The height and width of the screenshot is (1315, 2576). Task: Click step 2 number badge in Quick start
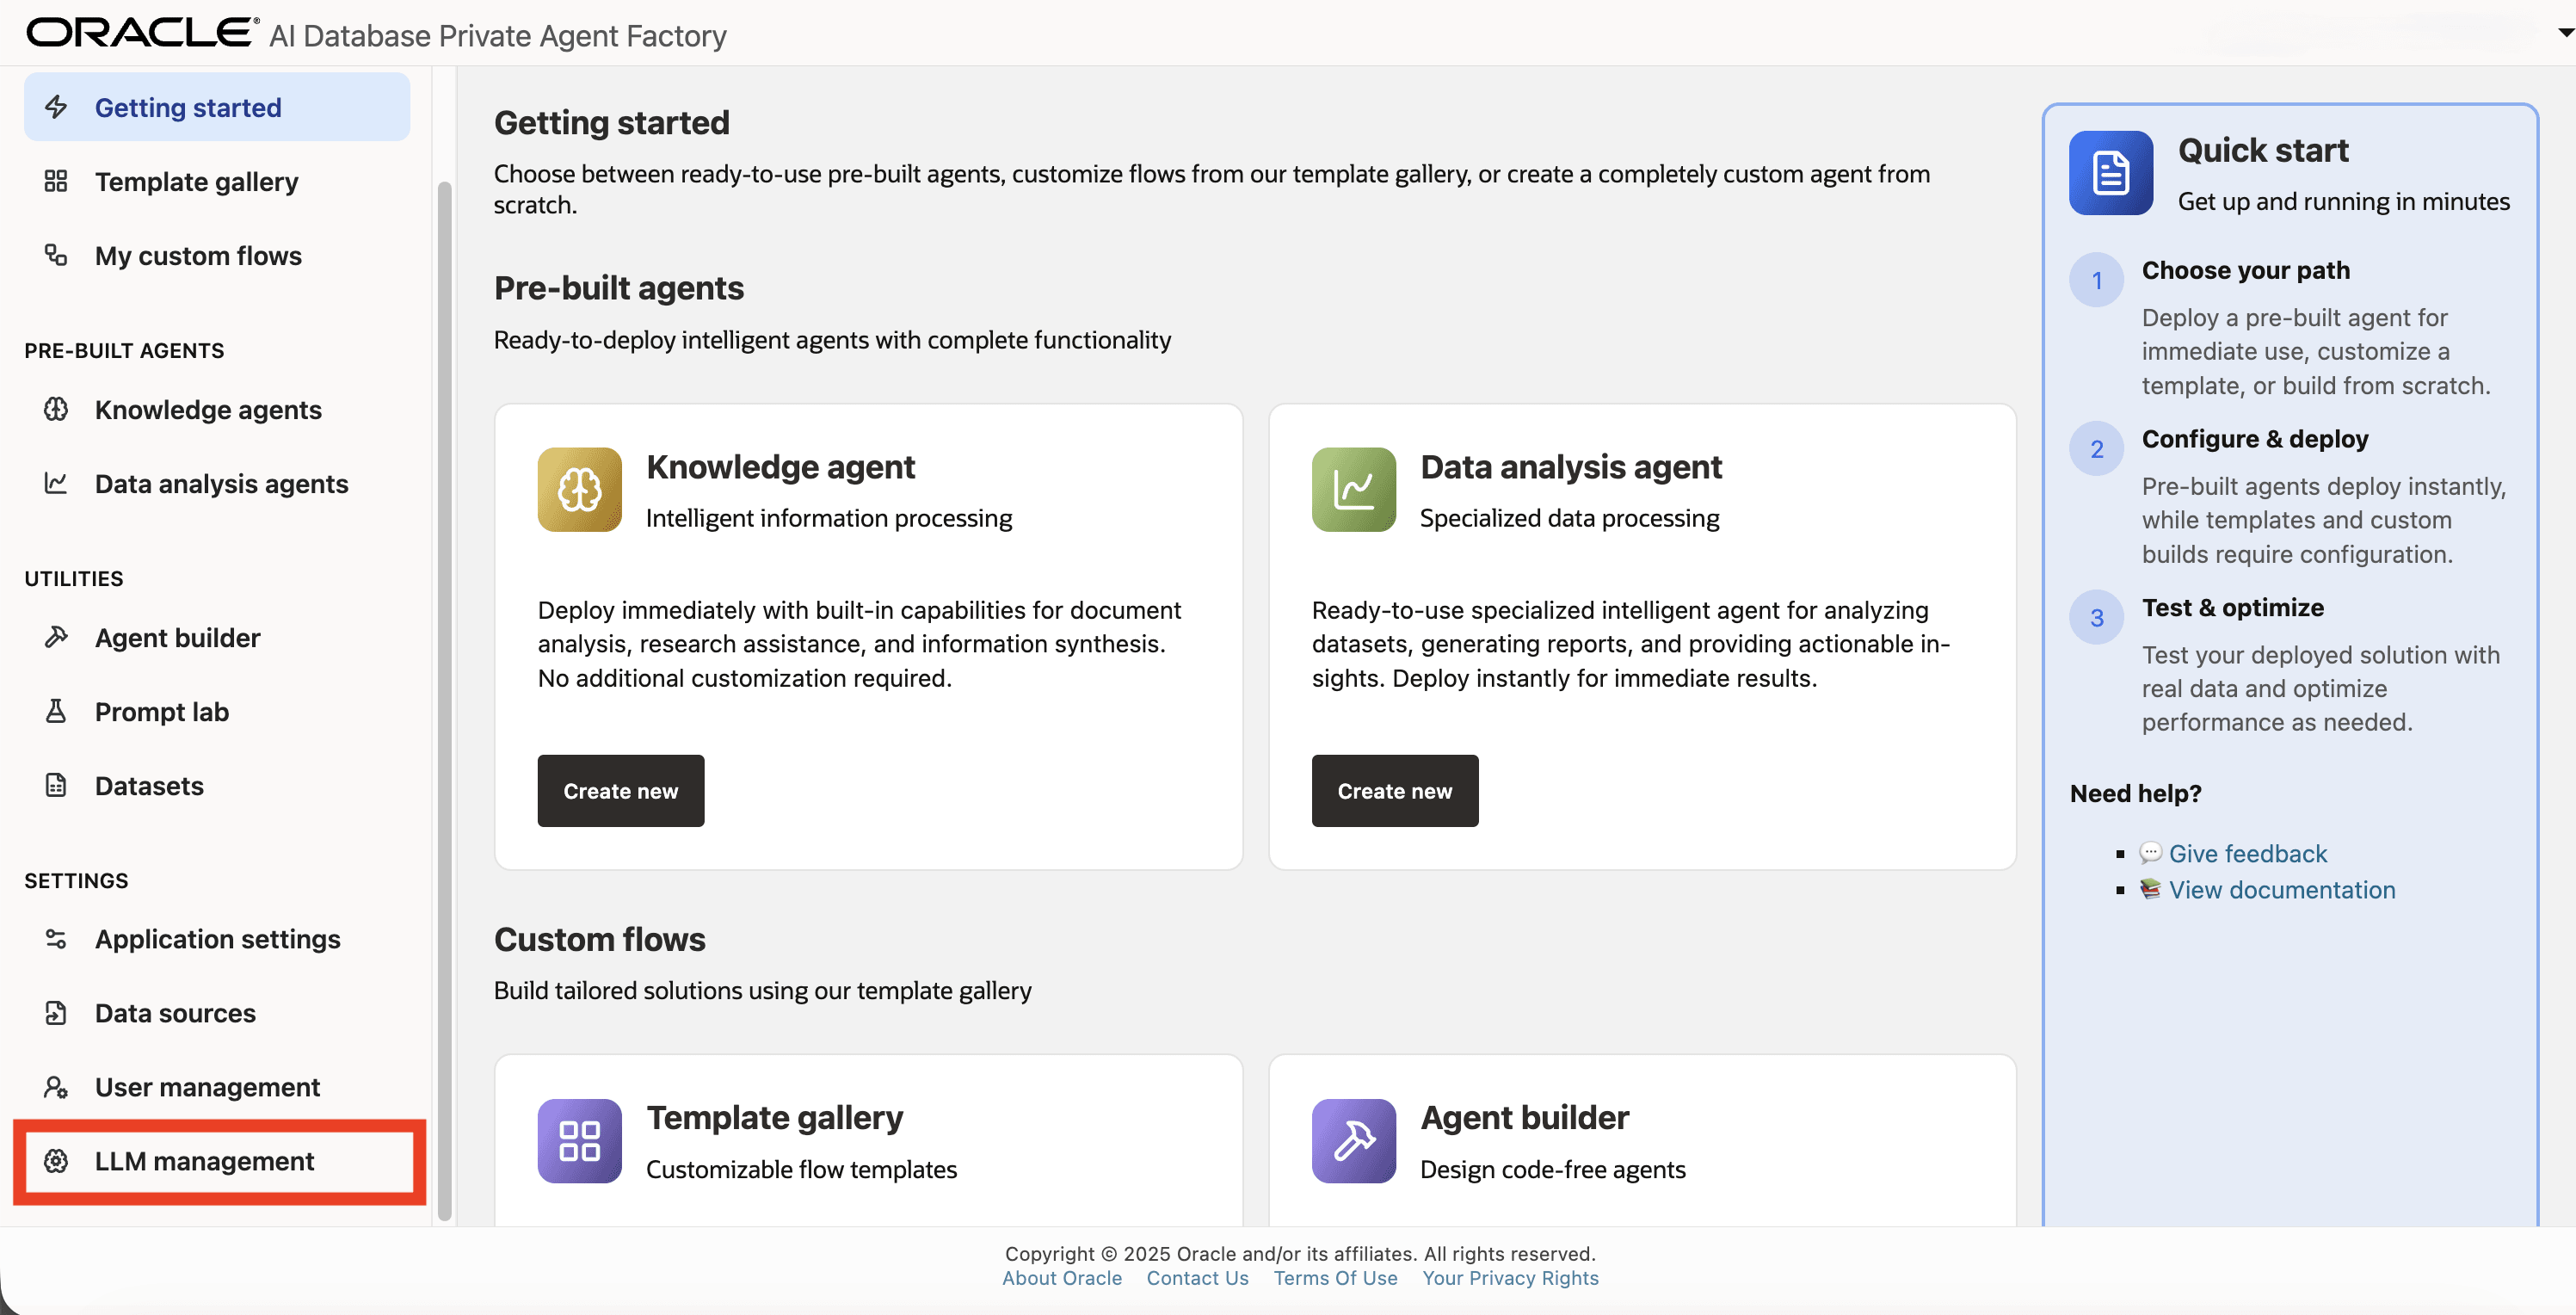2097,449
